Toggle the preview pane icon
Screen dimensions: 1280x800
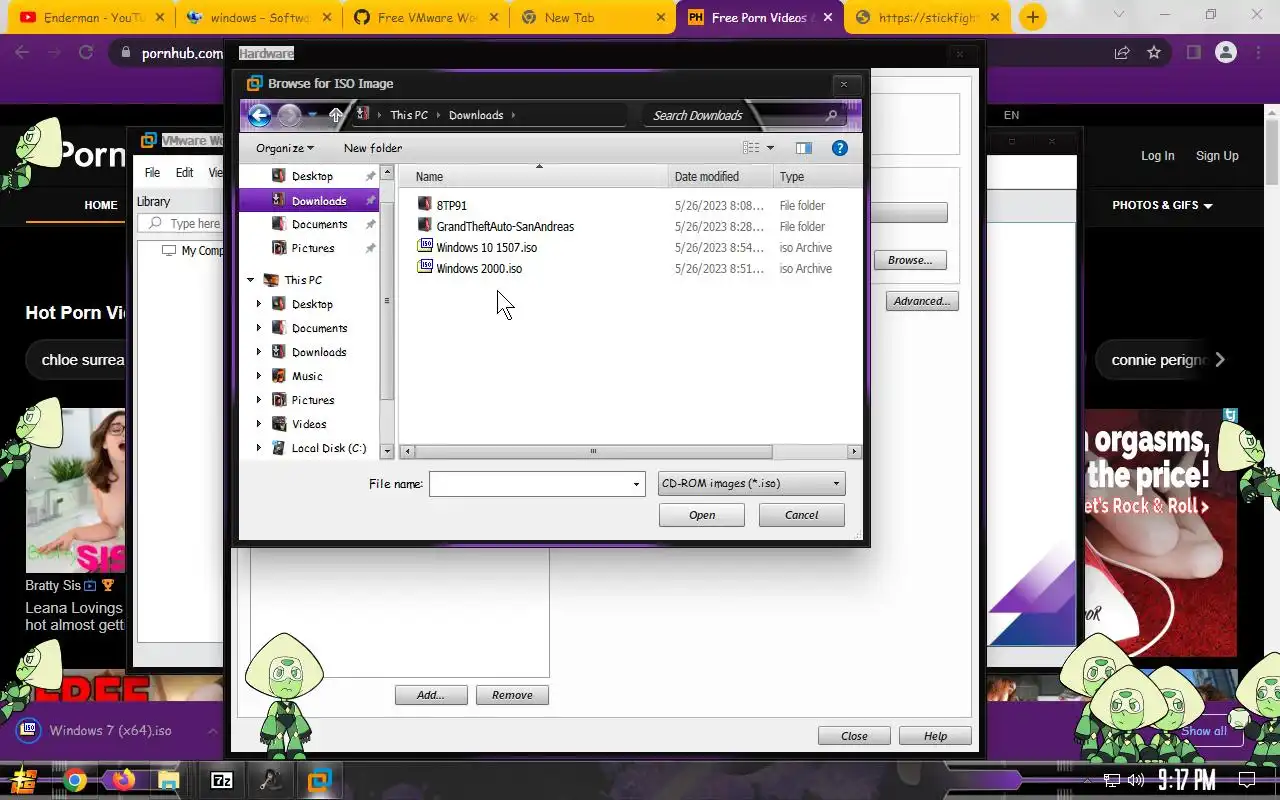point(804,148)
